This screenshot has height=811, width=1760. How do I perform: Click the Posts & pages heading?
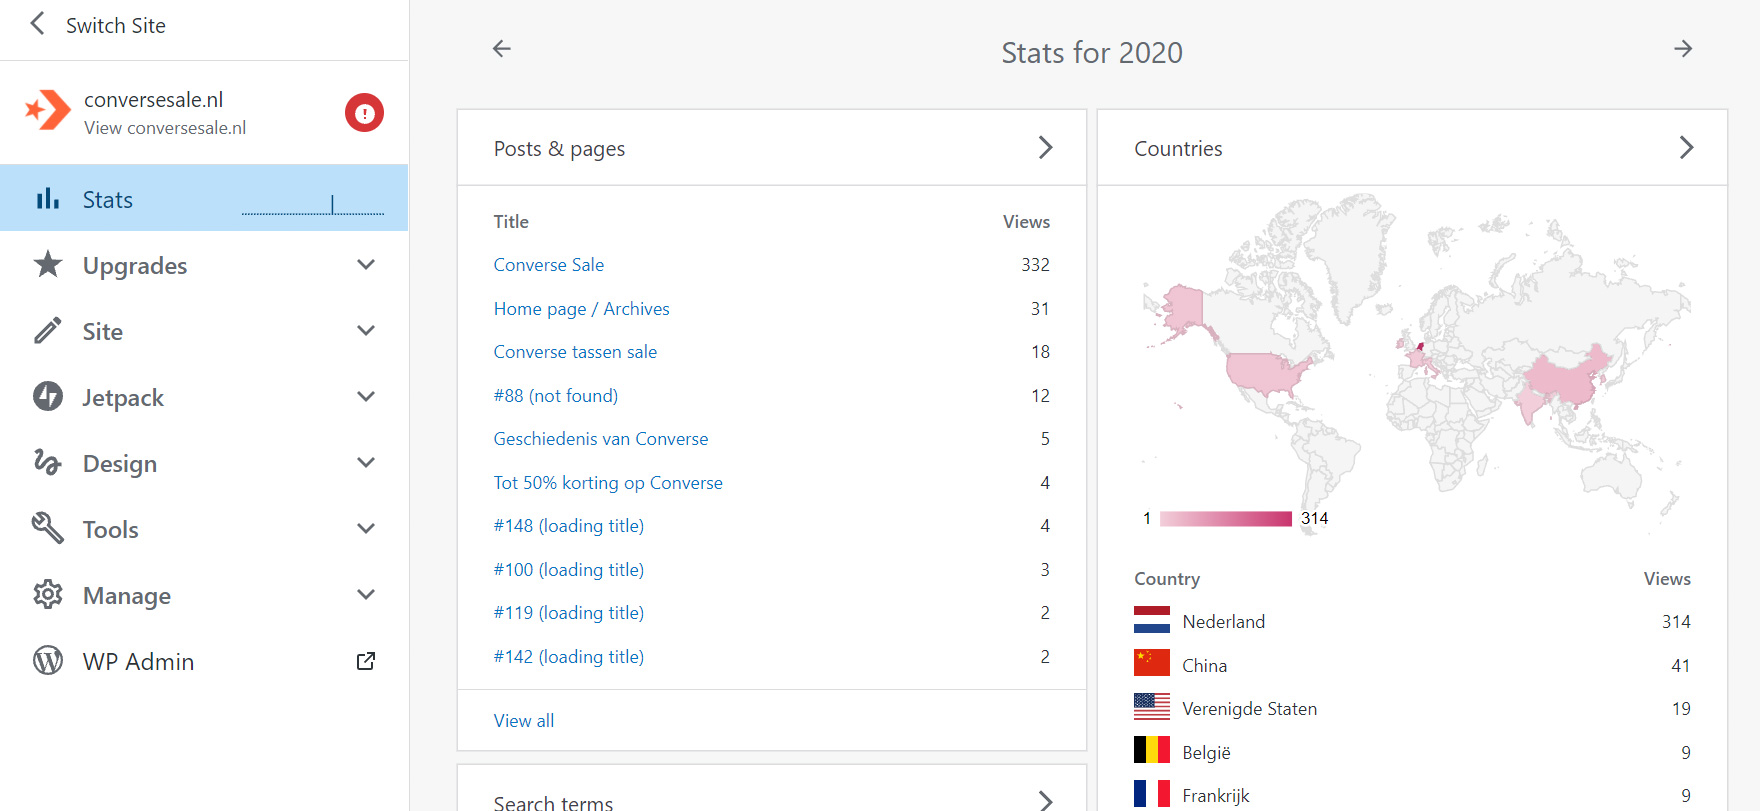pos(559,149)
